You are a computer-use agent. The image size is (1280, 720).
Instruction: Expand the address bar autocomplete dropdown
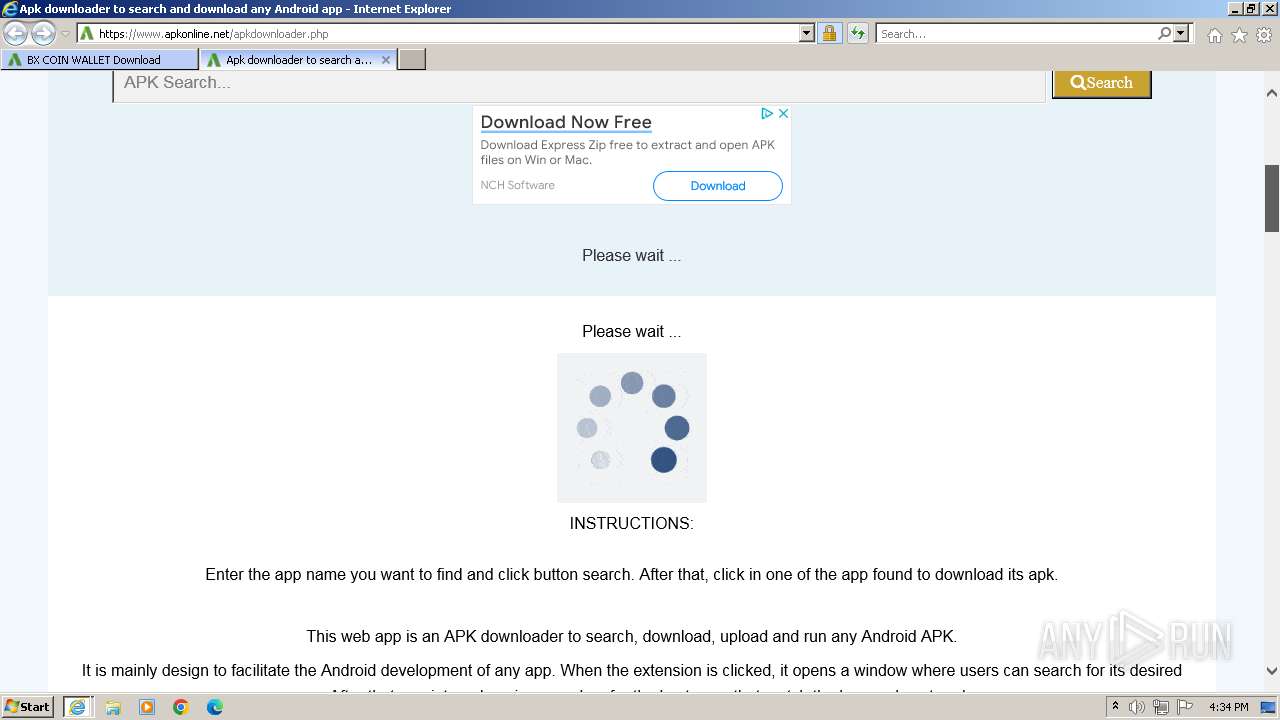pos(807,34)
